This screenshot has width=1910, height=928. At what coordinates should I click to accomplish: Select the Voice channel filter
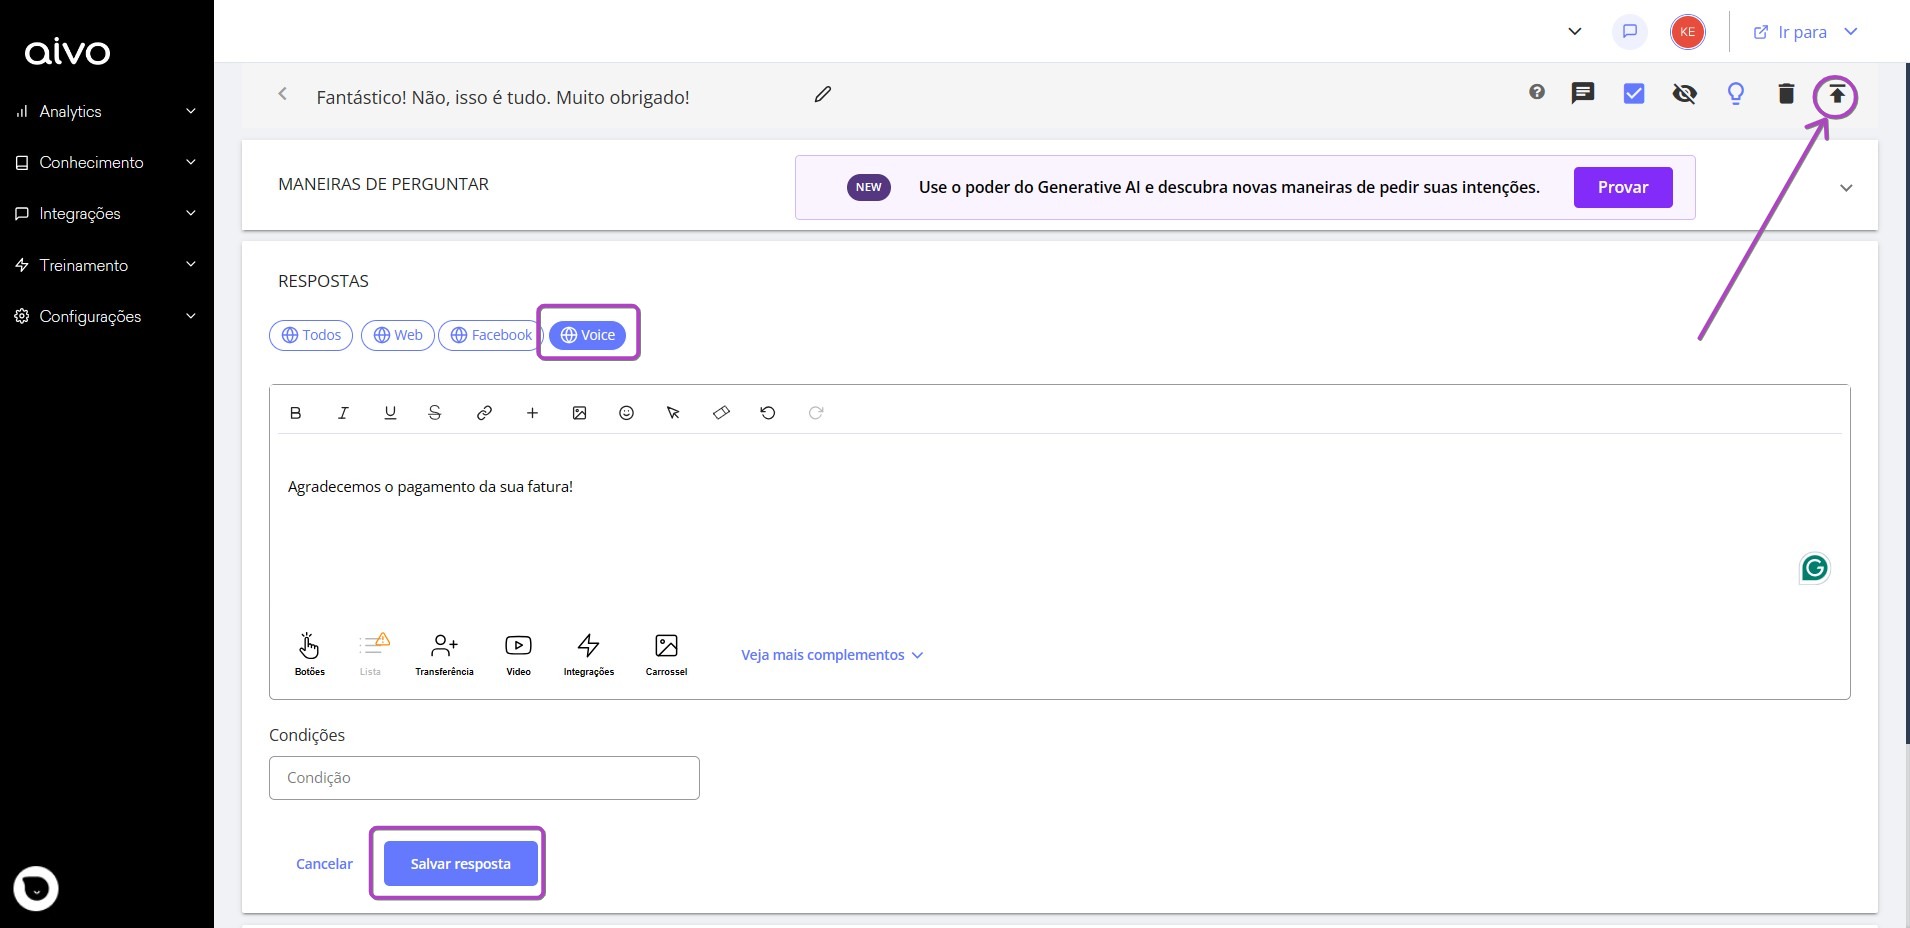coord(588,335)
